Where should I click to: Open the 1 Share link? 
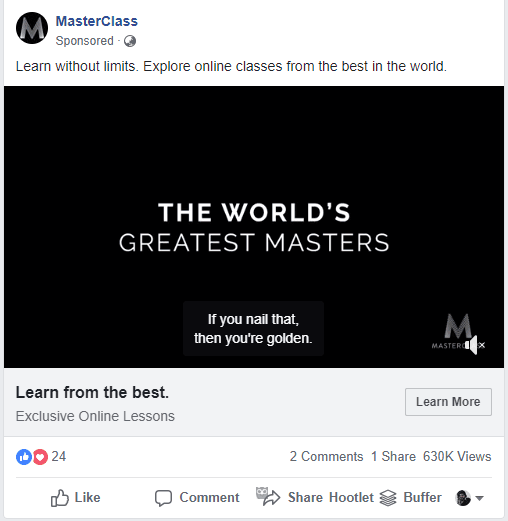tap(393, 456)
